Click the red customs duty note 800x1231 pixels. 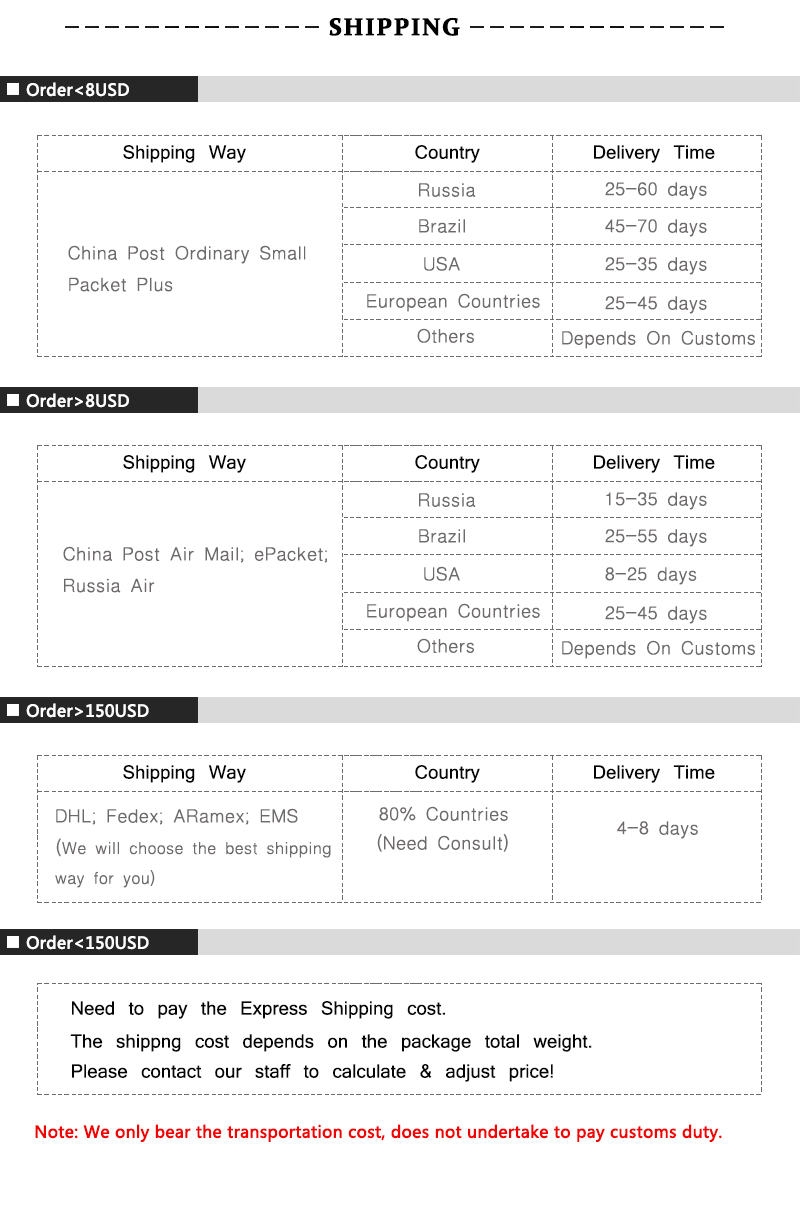[x=378, y=1132]
